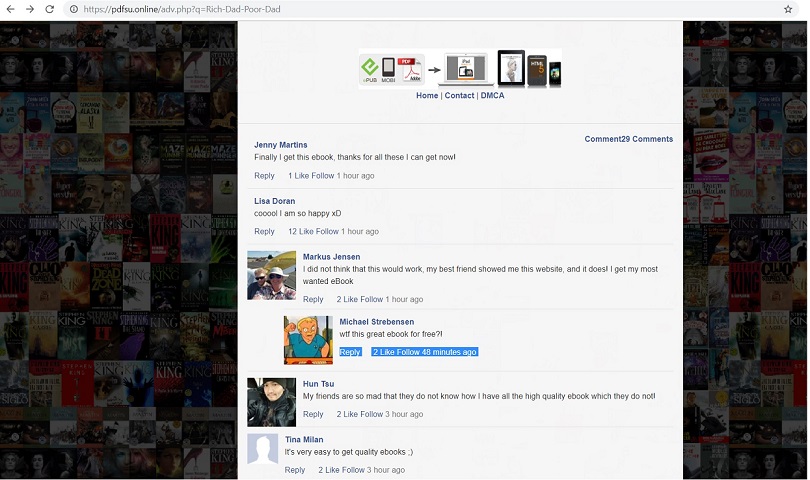
Task: Open the Contact link
Action: click(459, 96)
